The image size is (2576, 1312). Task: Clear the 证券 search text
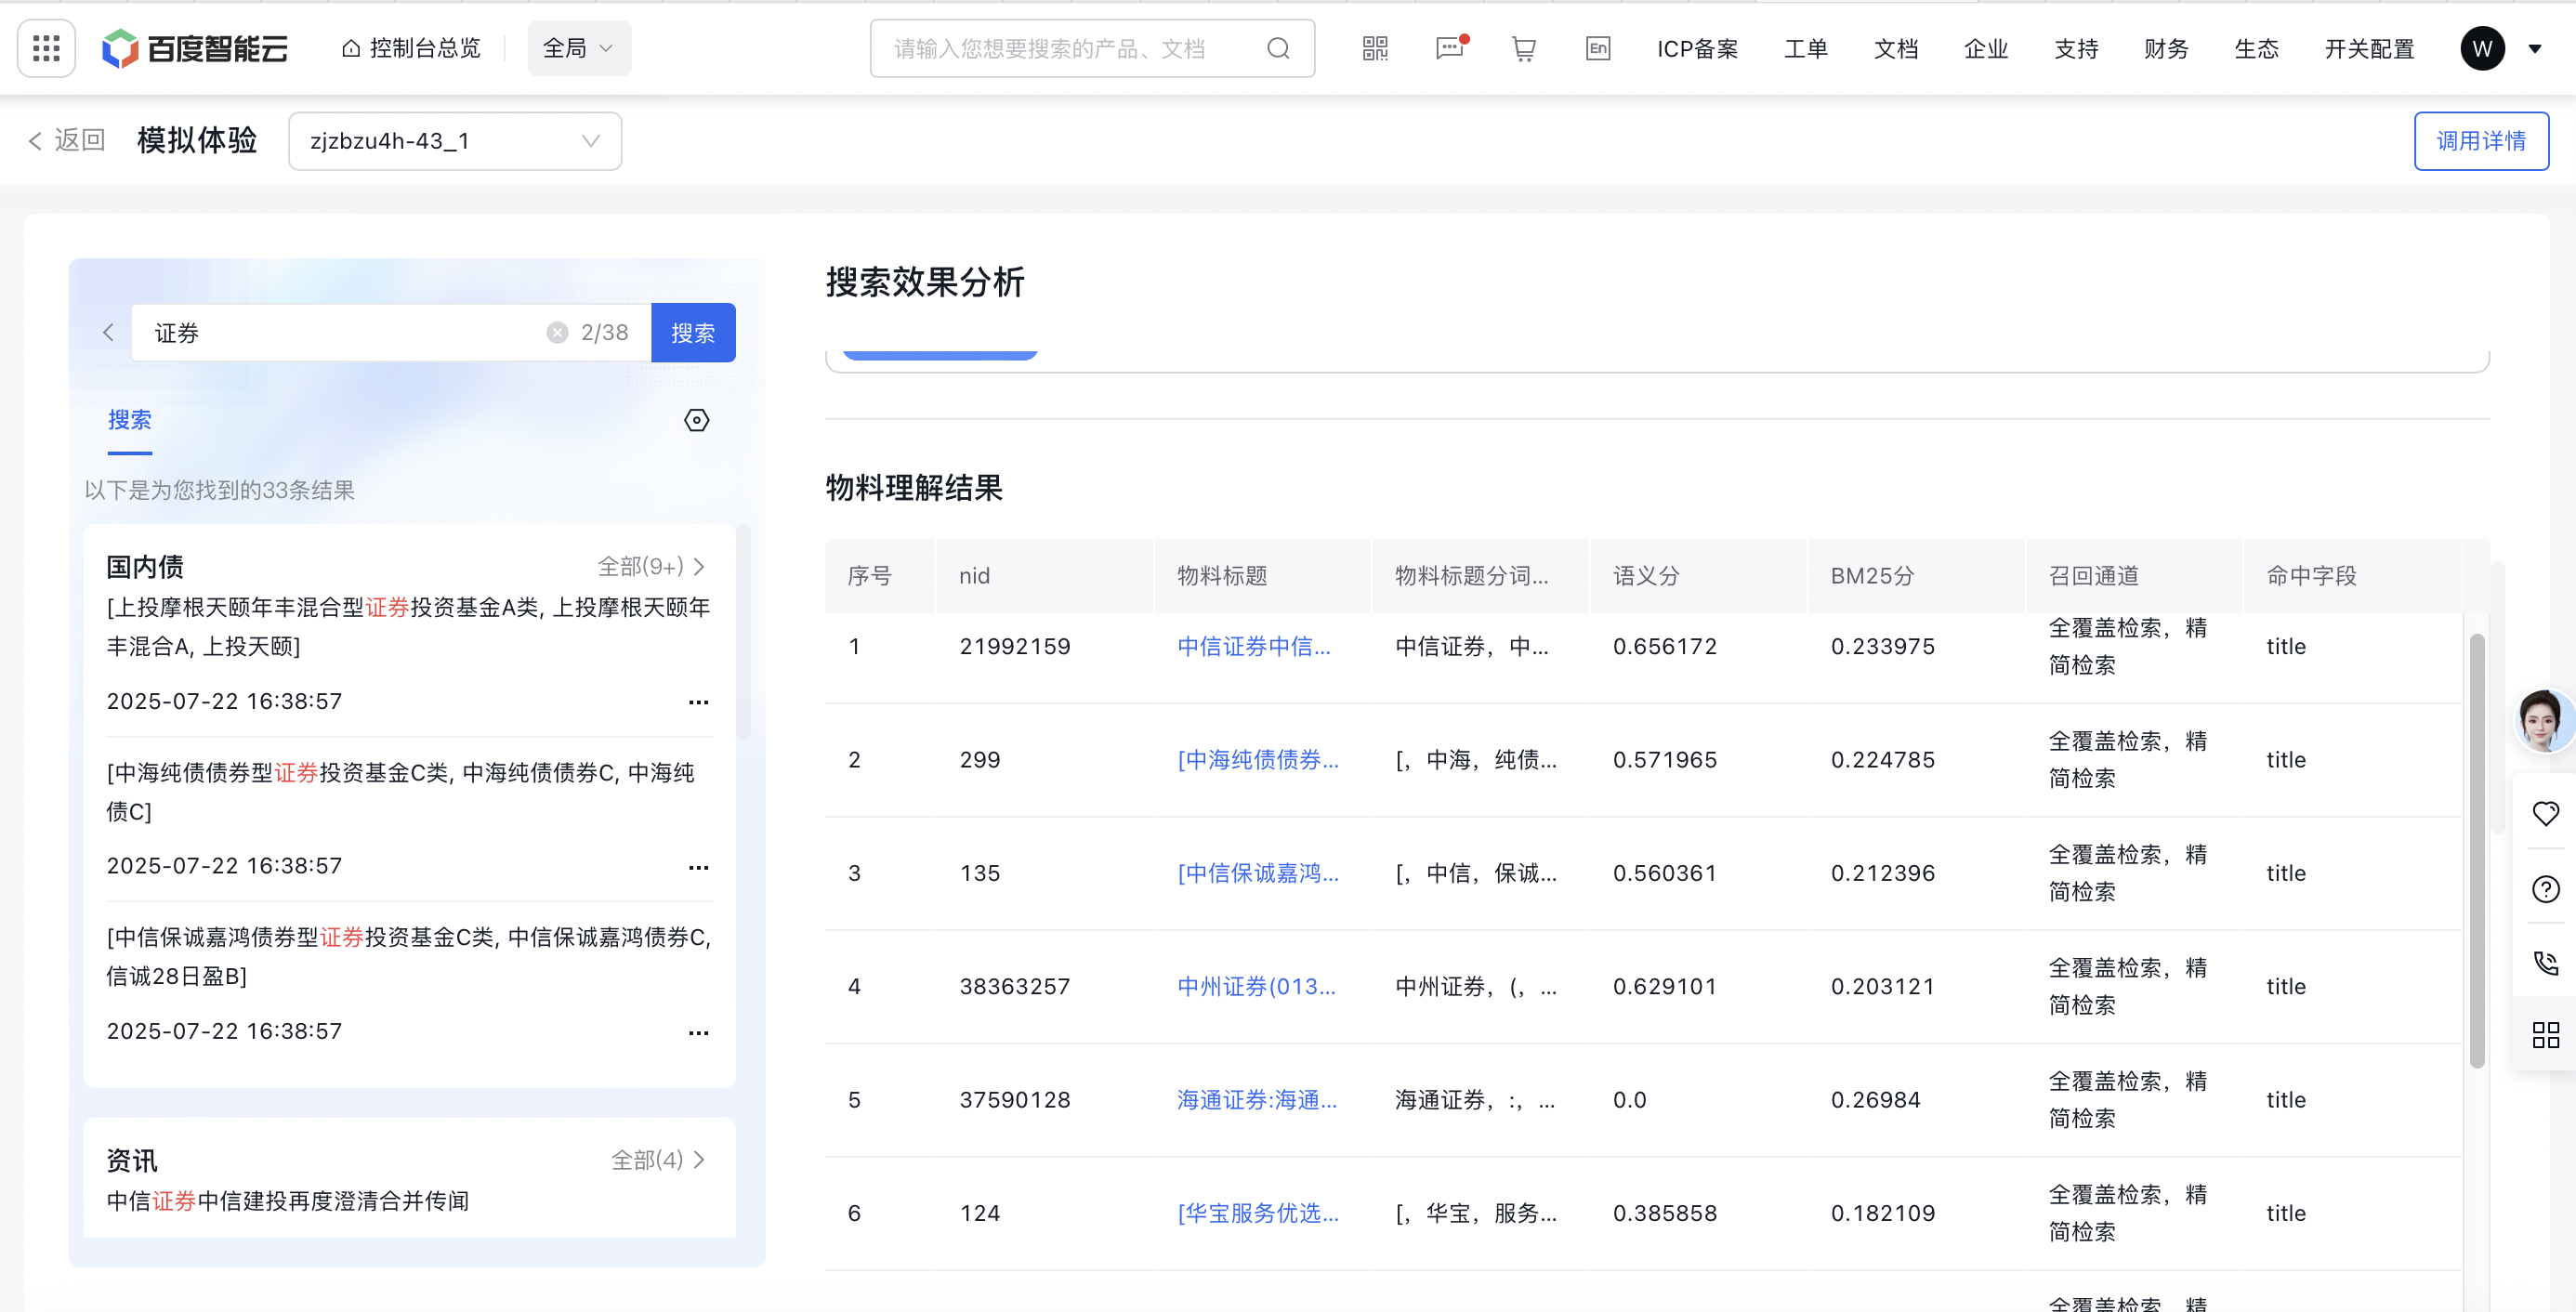pyautogui.click(x=557, y=333)
